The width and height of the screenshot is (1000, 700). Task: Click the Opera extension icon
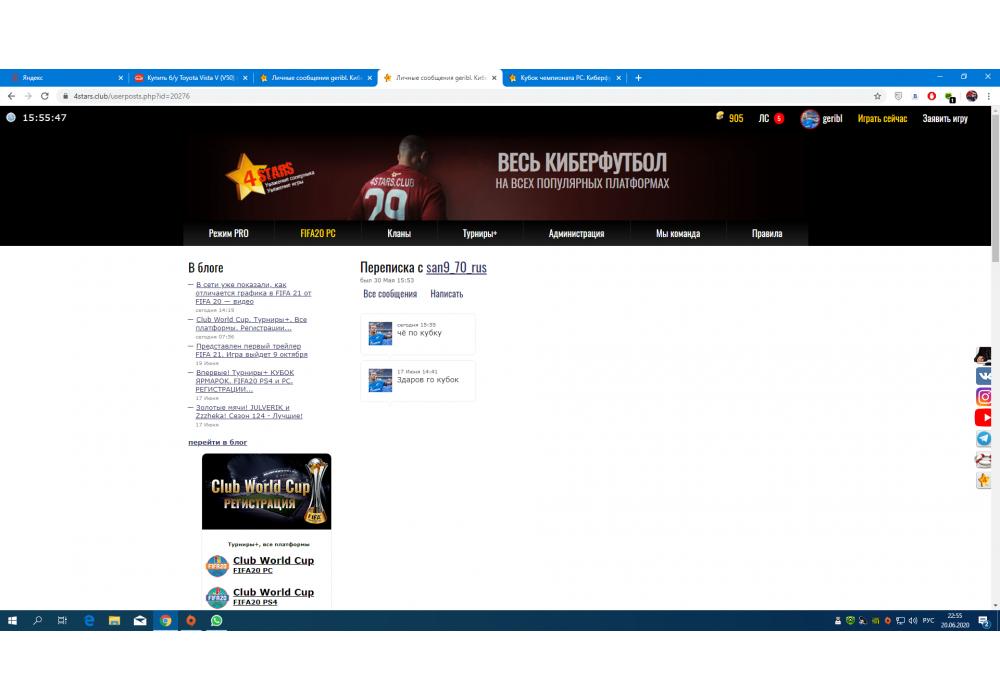click(x=932, y=96)
